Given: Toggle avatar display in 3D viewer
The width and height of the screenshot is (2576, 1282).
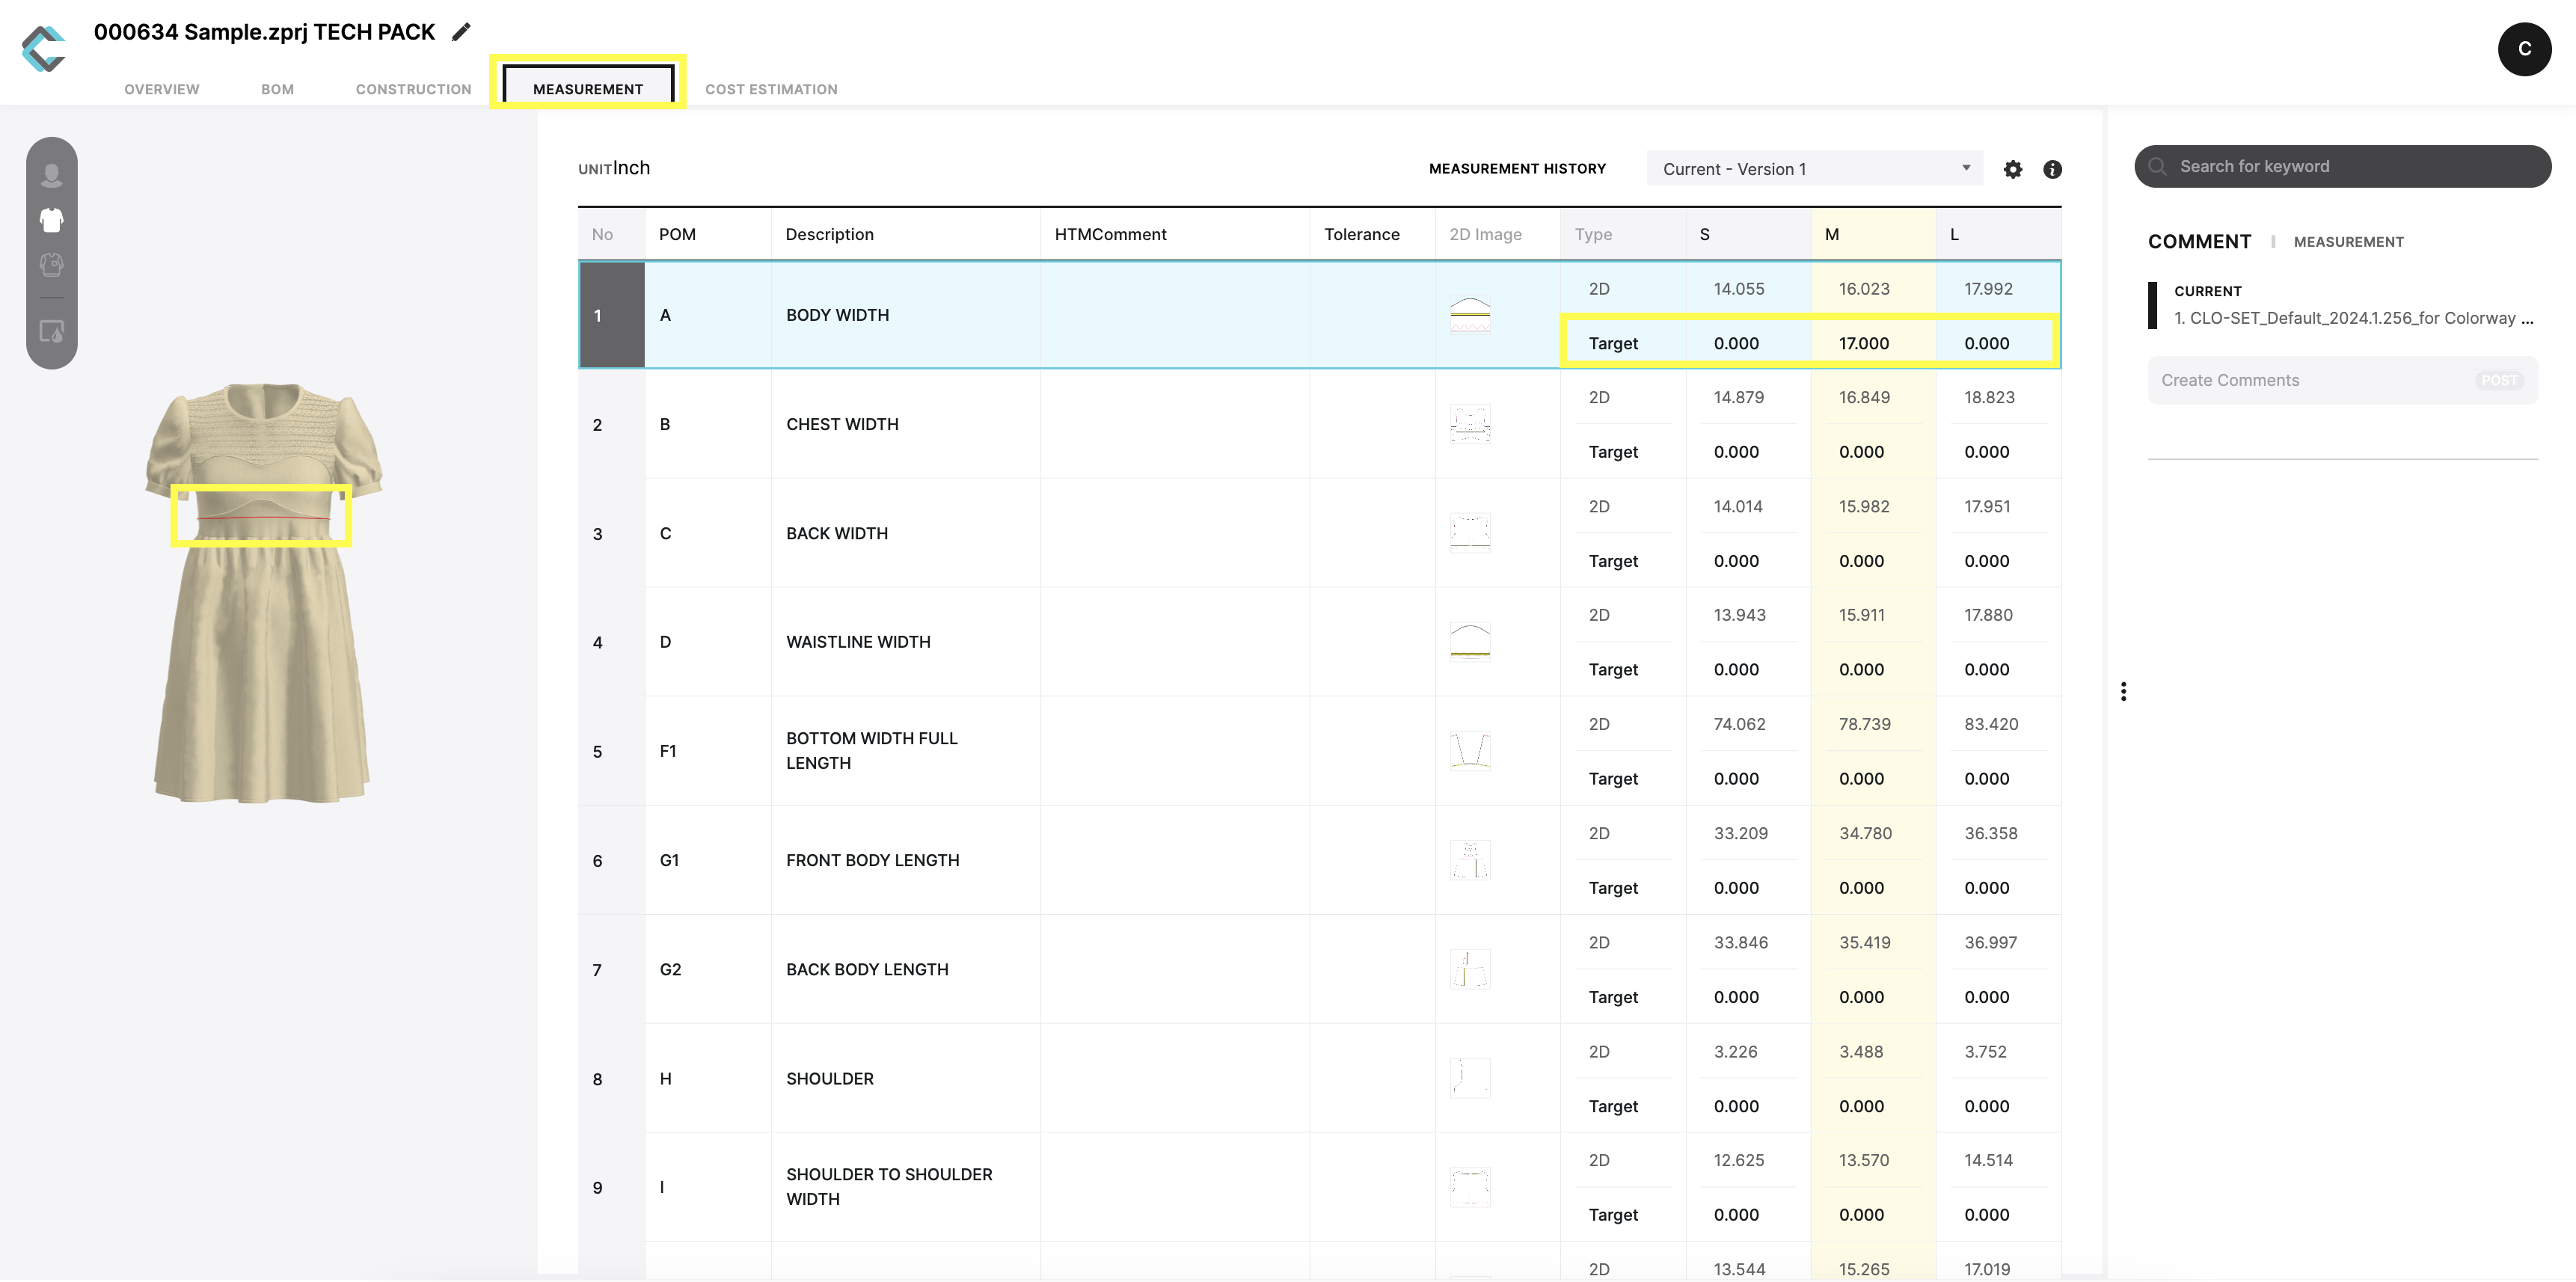Looking at the screenshot, I should coord(52,175).
